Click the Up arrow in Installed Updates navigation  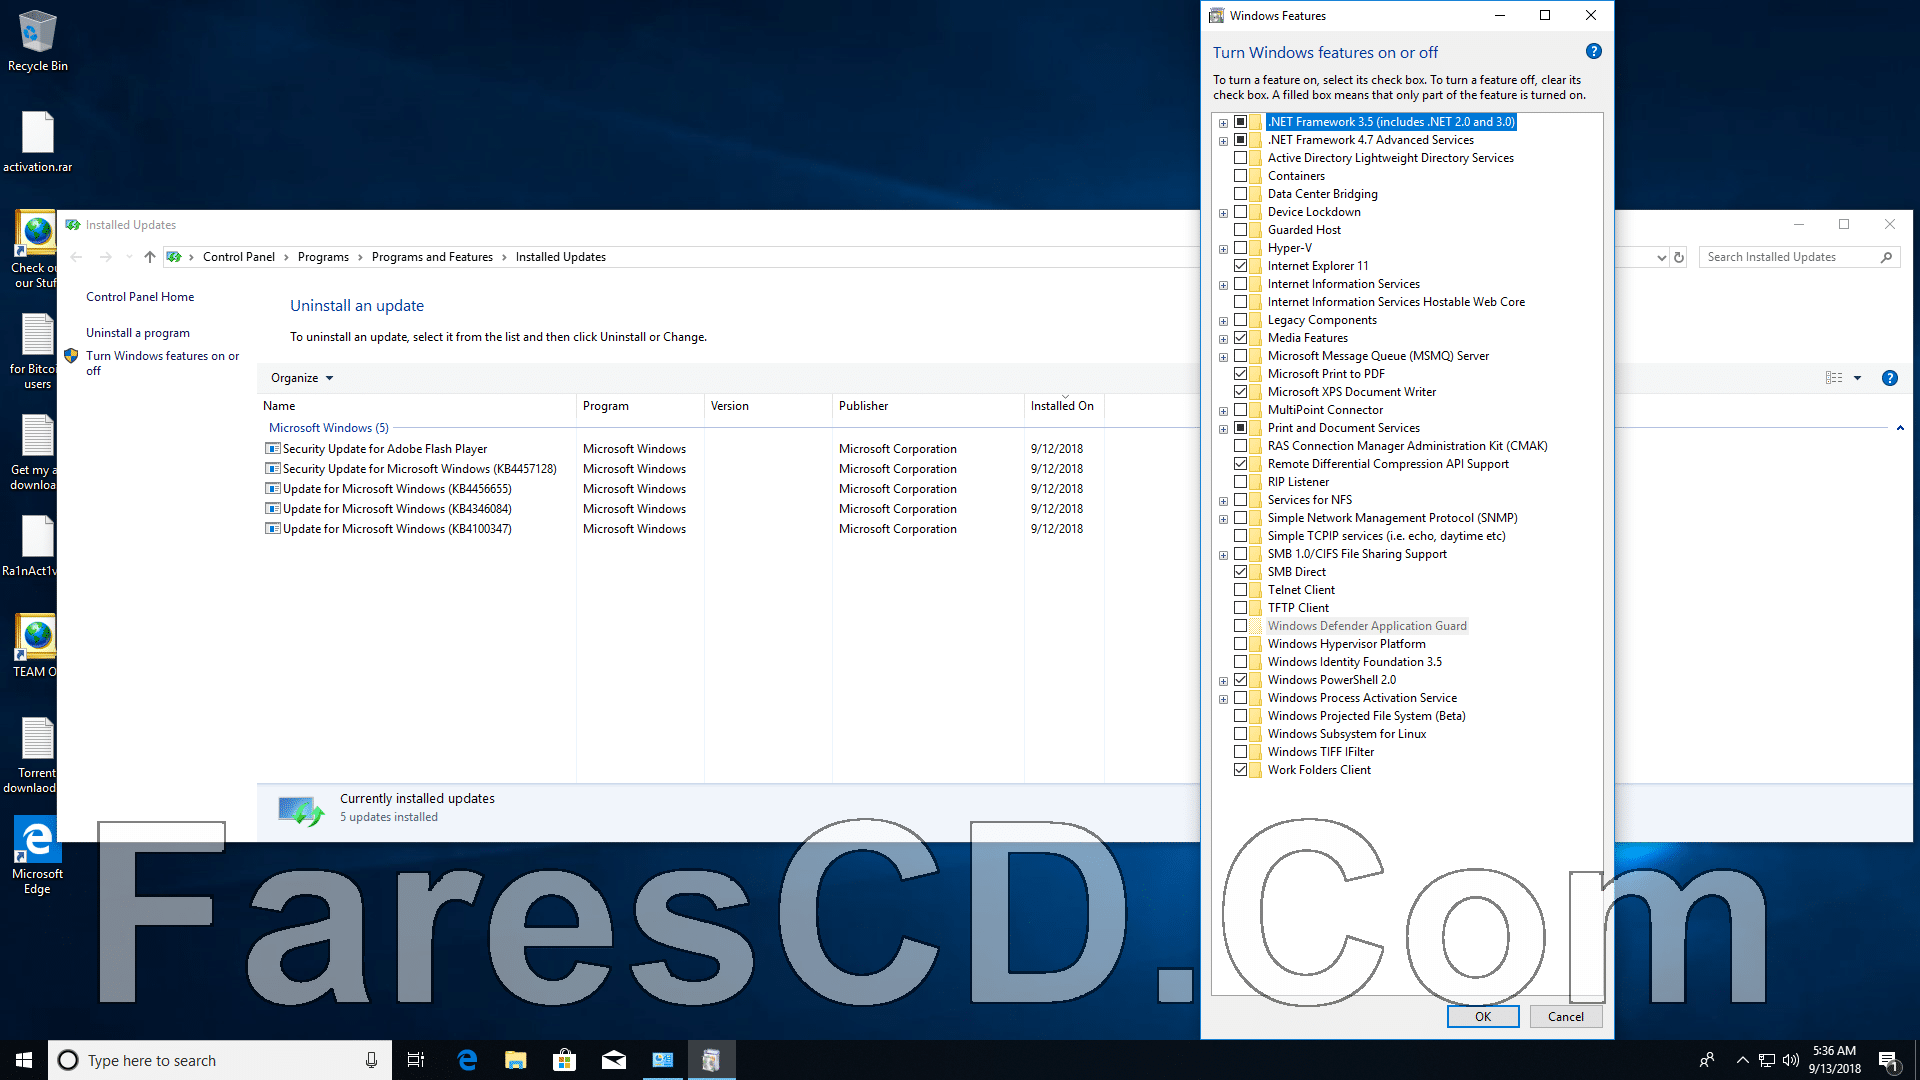click(150, 257)
